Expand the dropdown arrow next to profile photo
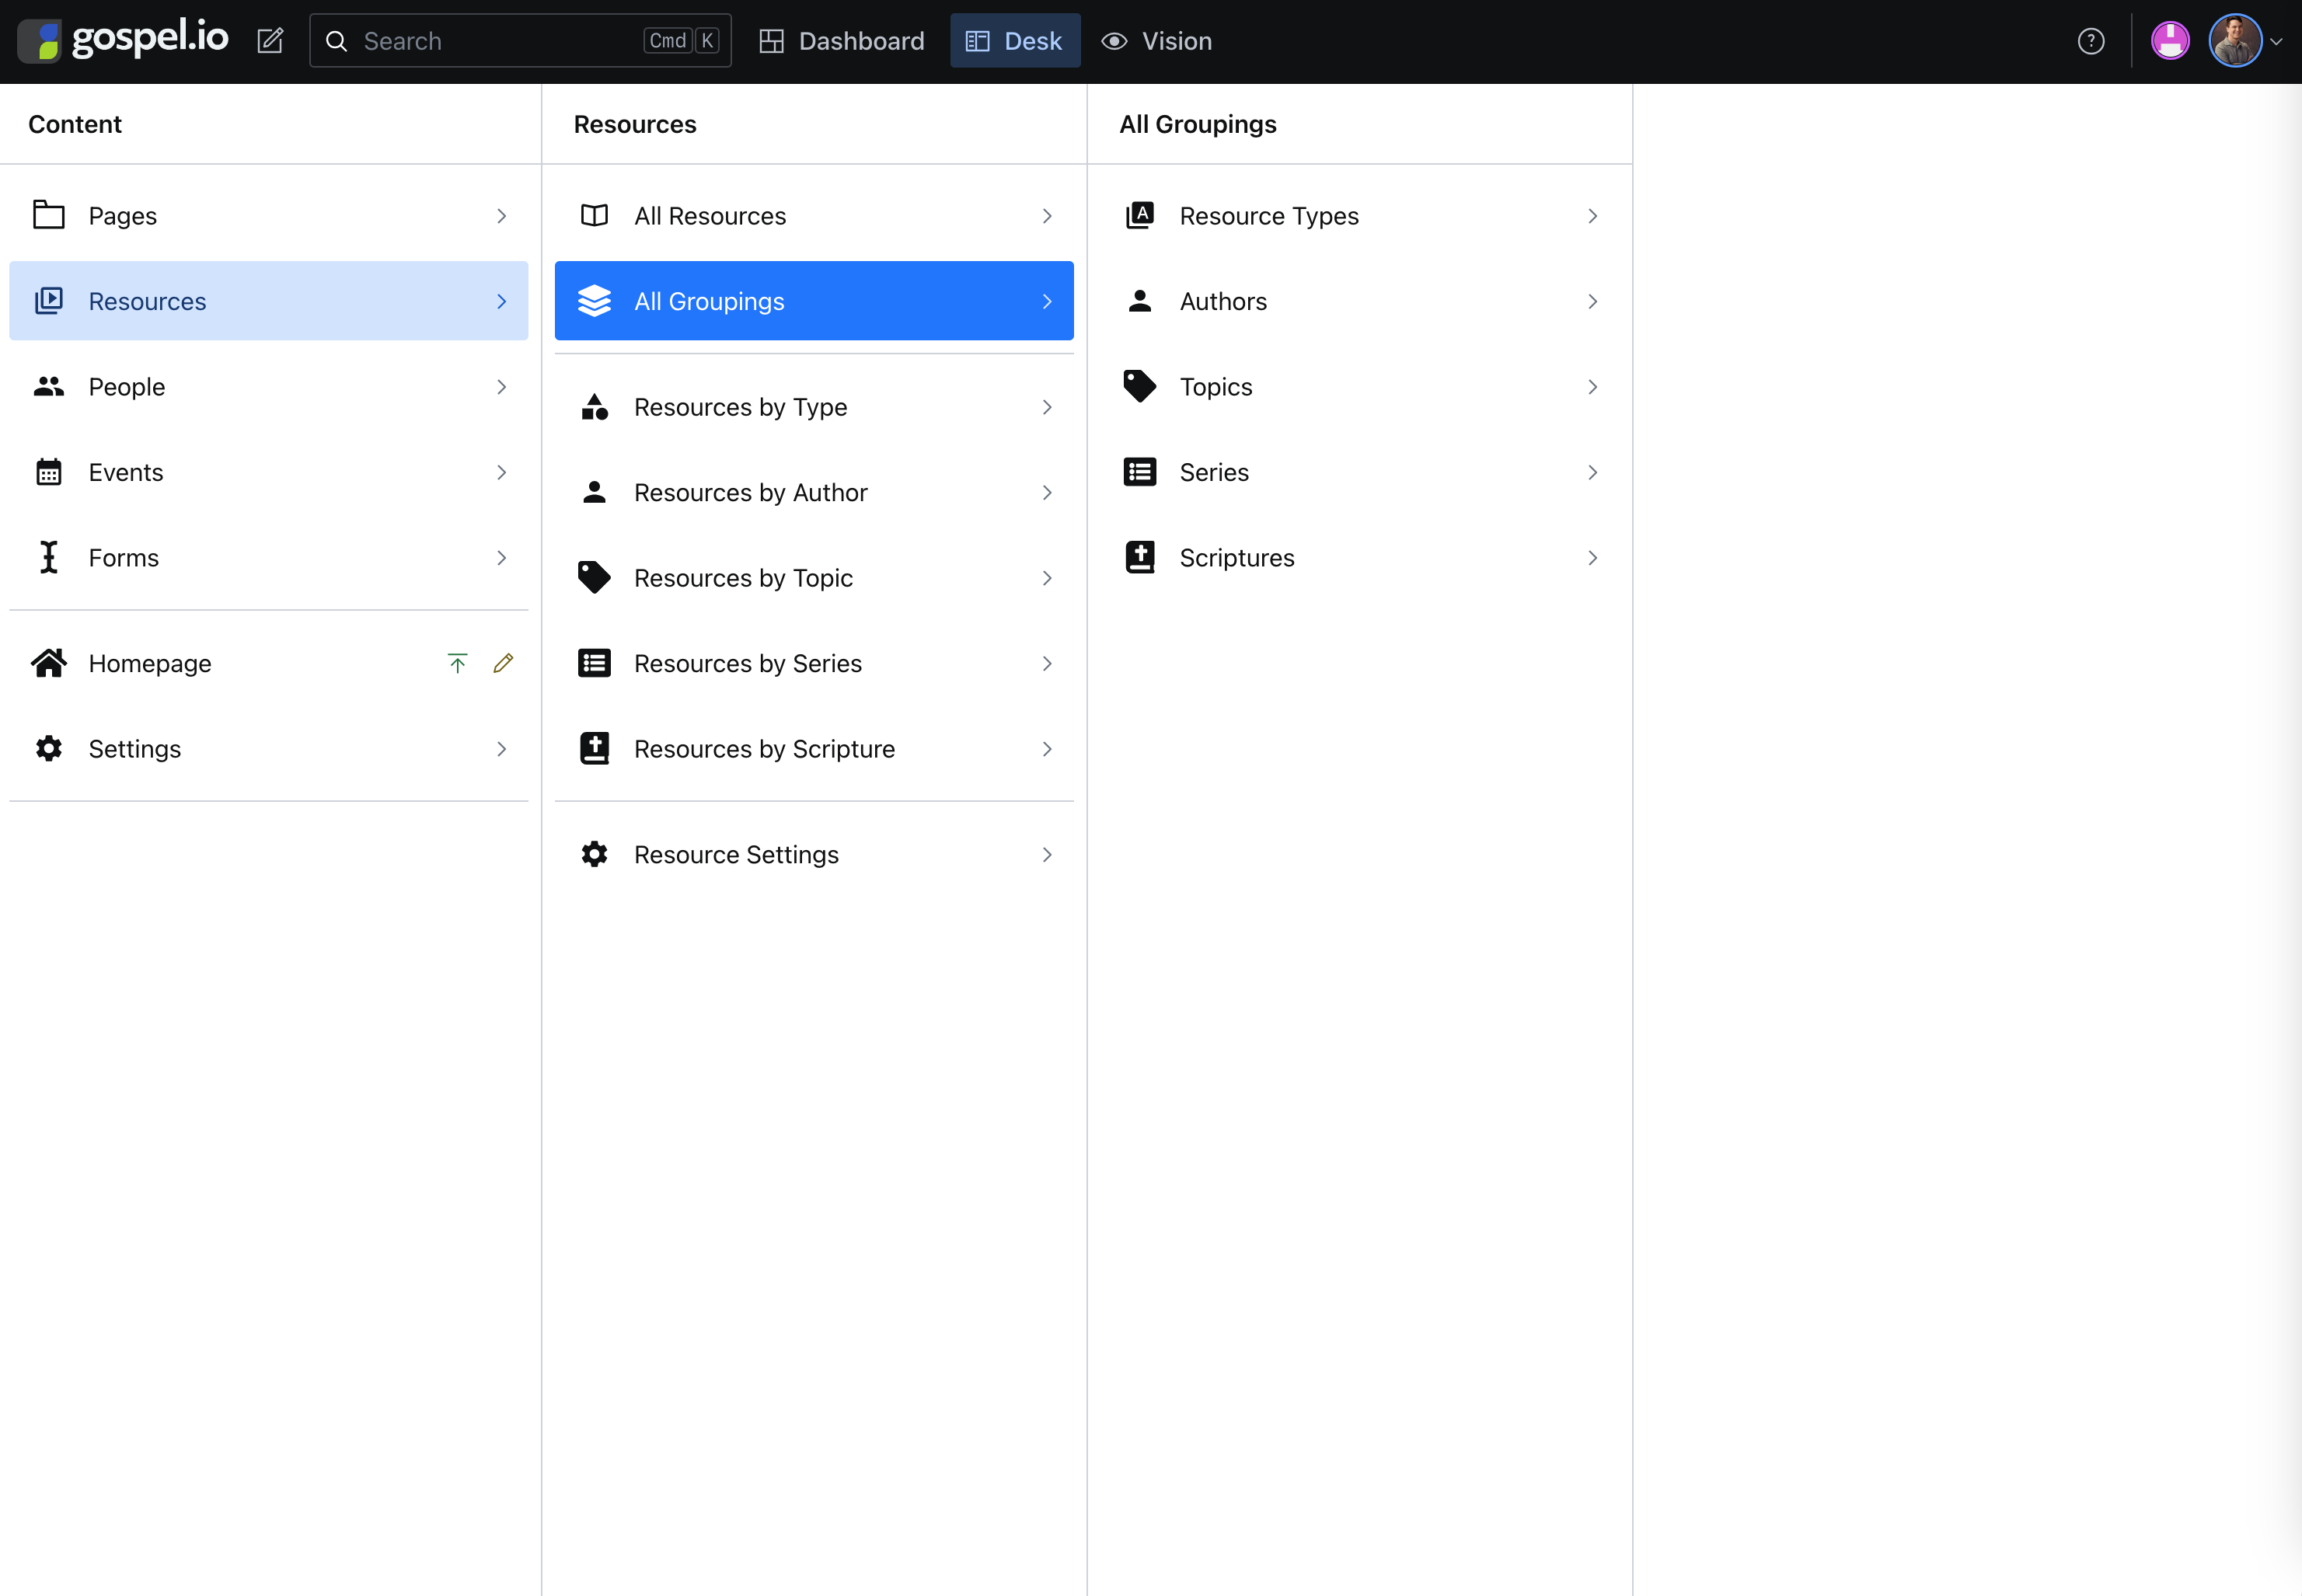This screenshot has width=2302, height=1596. click(2276, 42)
